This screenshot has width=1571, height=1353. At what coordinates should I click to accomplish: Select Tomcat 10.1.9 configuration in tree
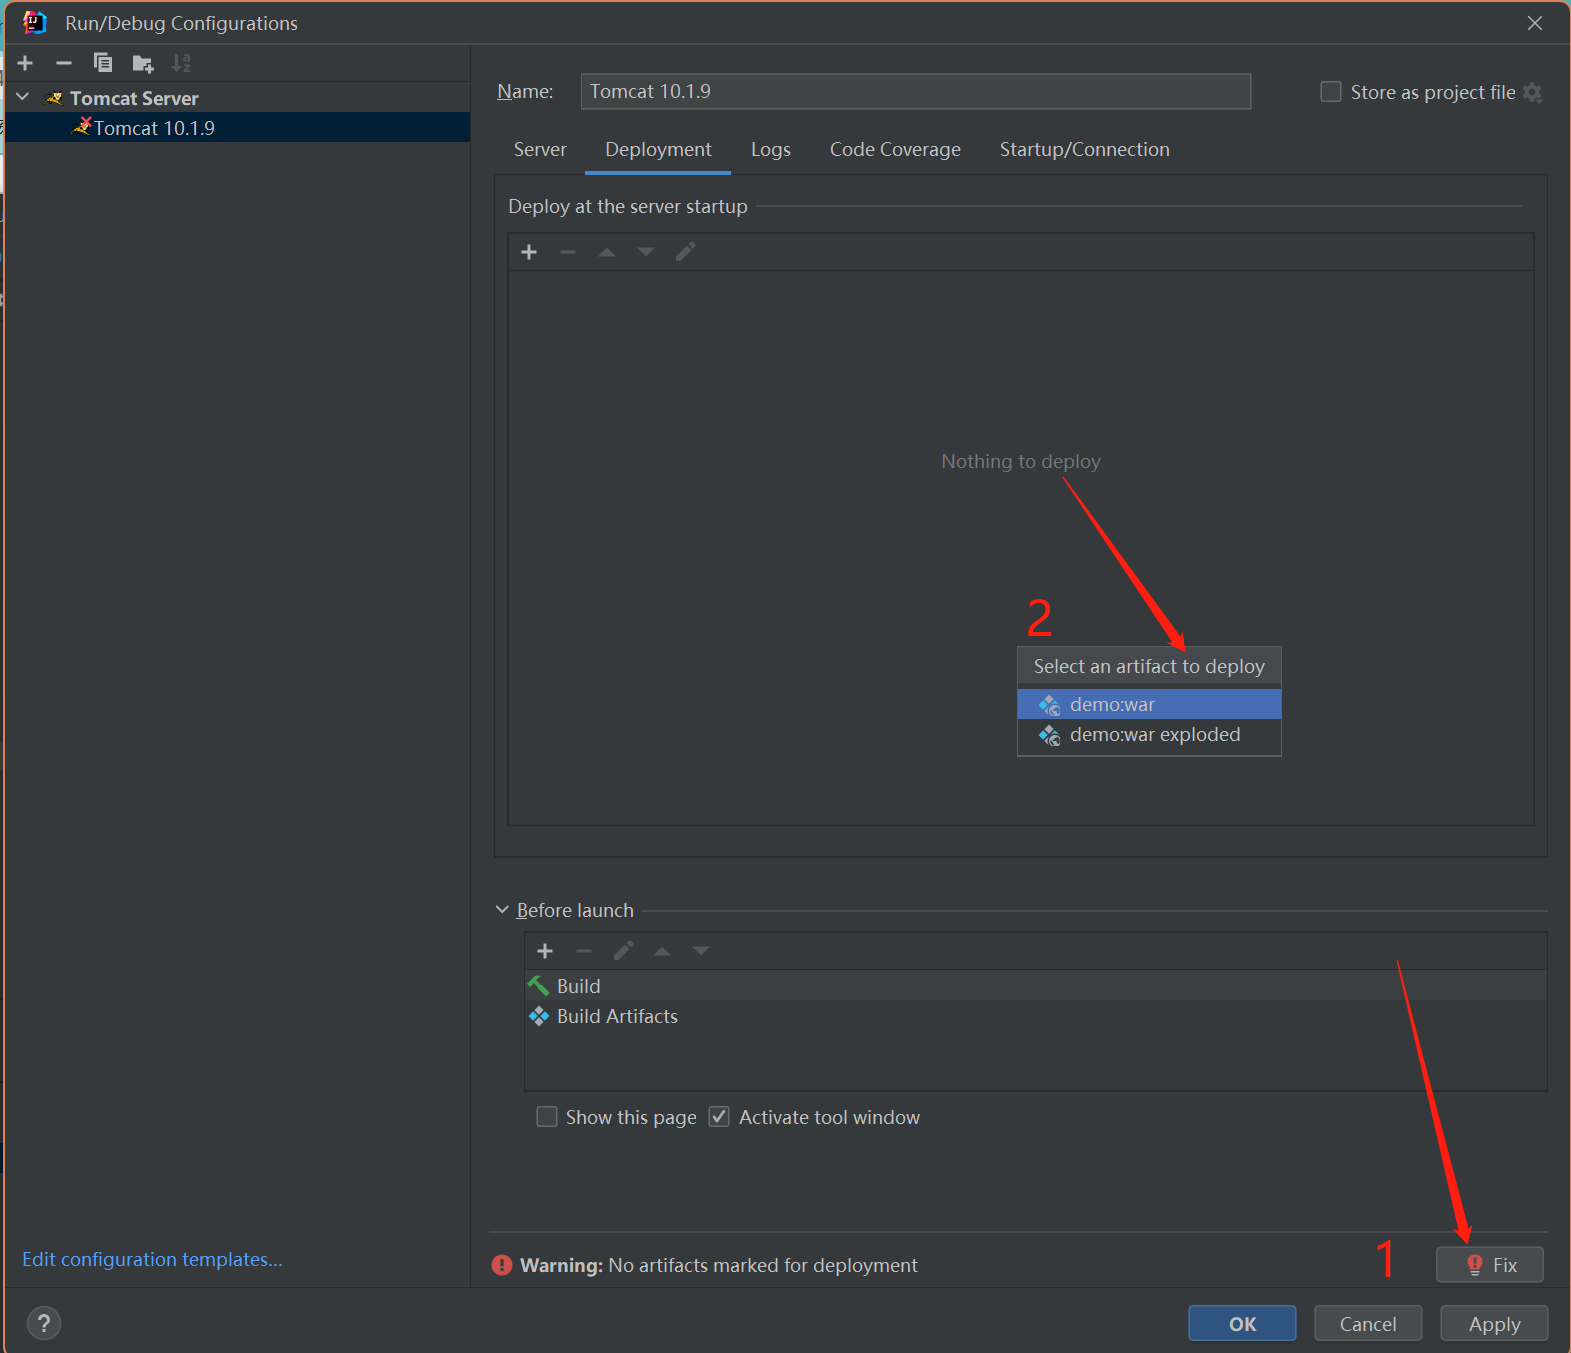237,127
